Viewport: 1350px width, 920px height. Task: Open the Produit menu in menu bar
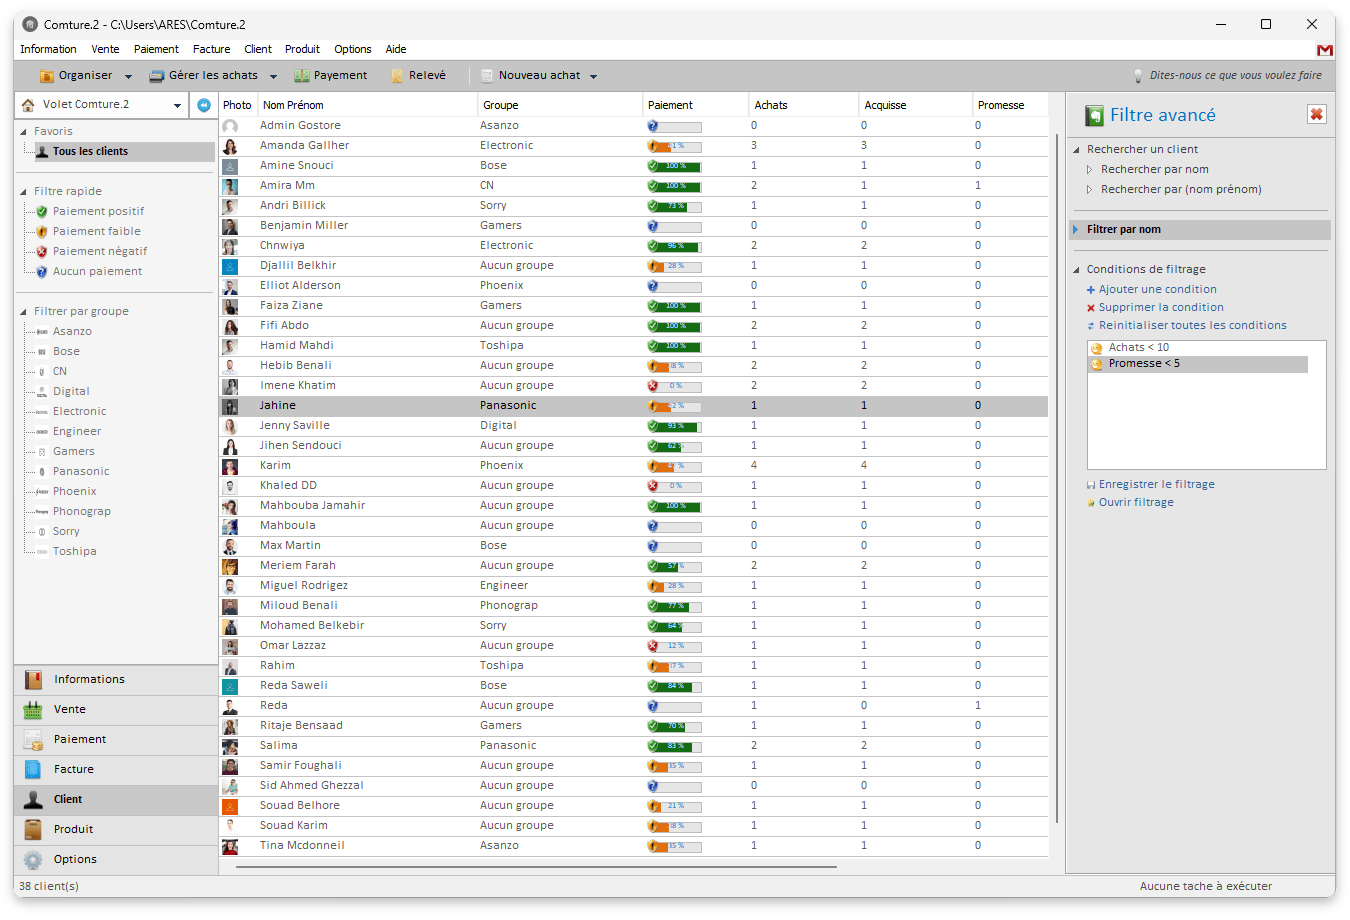302,49
